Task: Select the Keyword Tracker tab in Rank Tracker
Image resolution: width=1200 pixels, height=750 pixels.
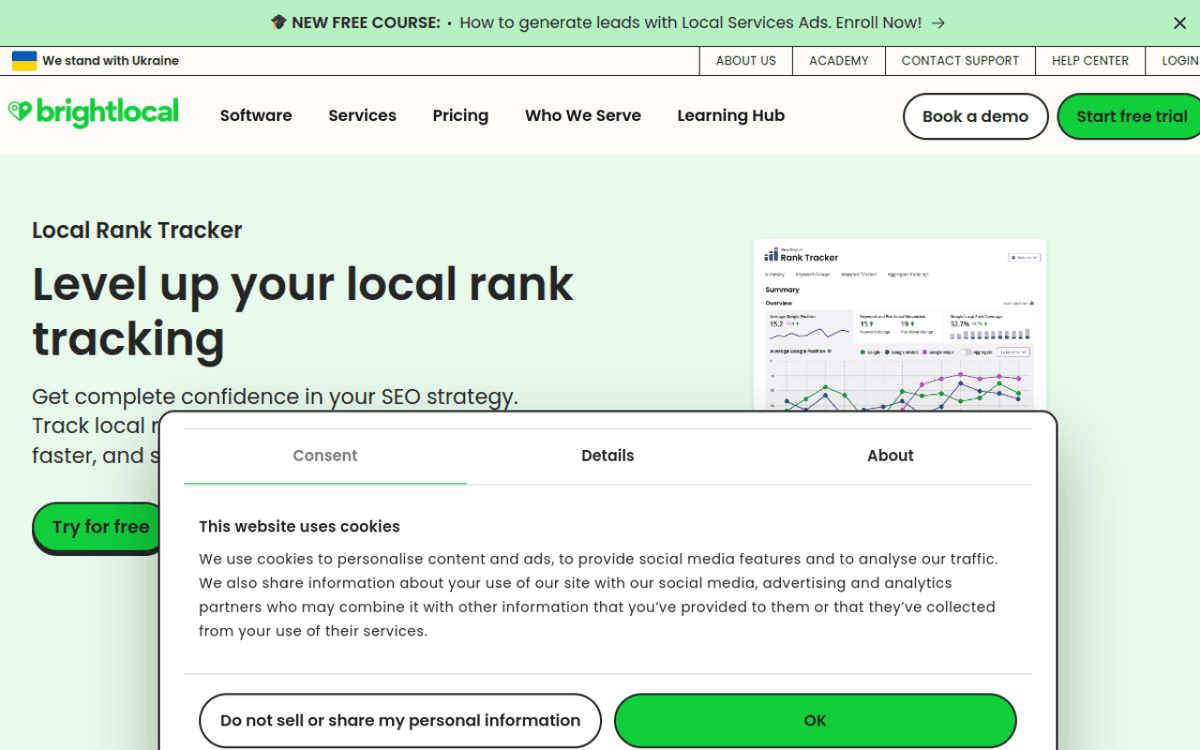Action: (860, 275)
